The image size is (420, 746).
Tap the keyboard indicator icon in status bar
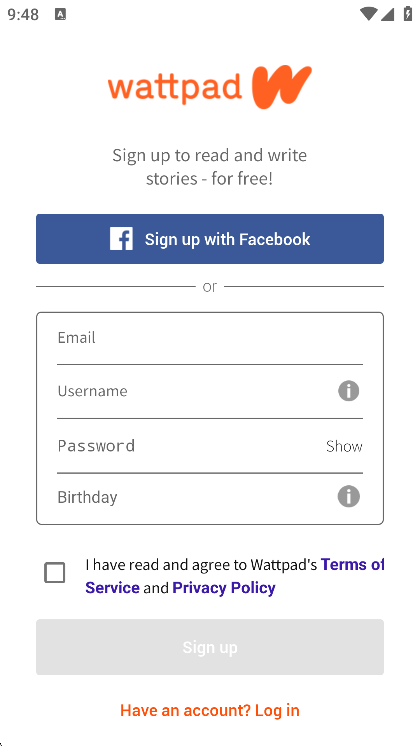point(60,14)
